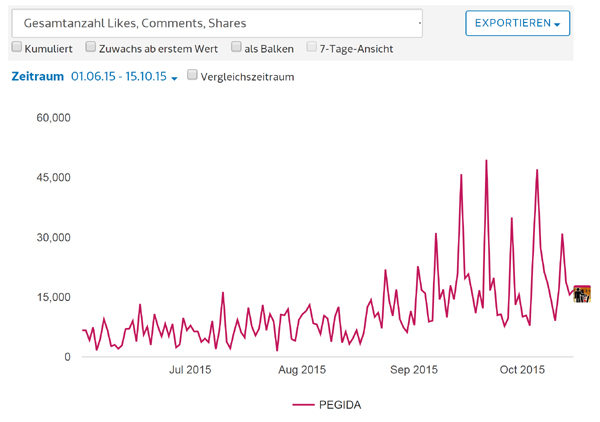Toggle the Kumuliert checkbox
Viewport: 600px width, 422px height.
pyautogui.click(x=17, y=47)
